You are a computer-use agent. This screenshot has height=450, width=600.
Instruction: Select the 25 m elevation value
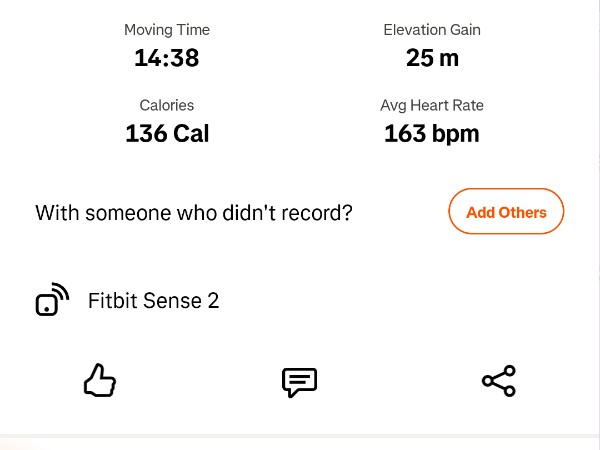point(432,58)
